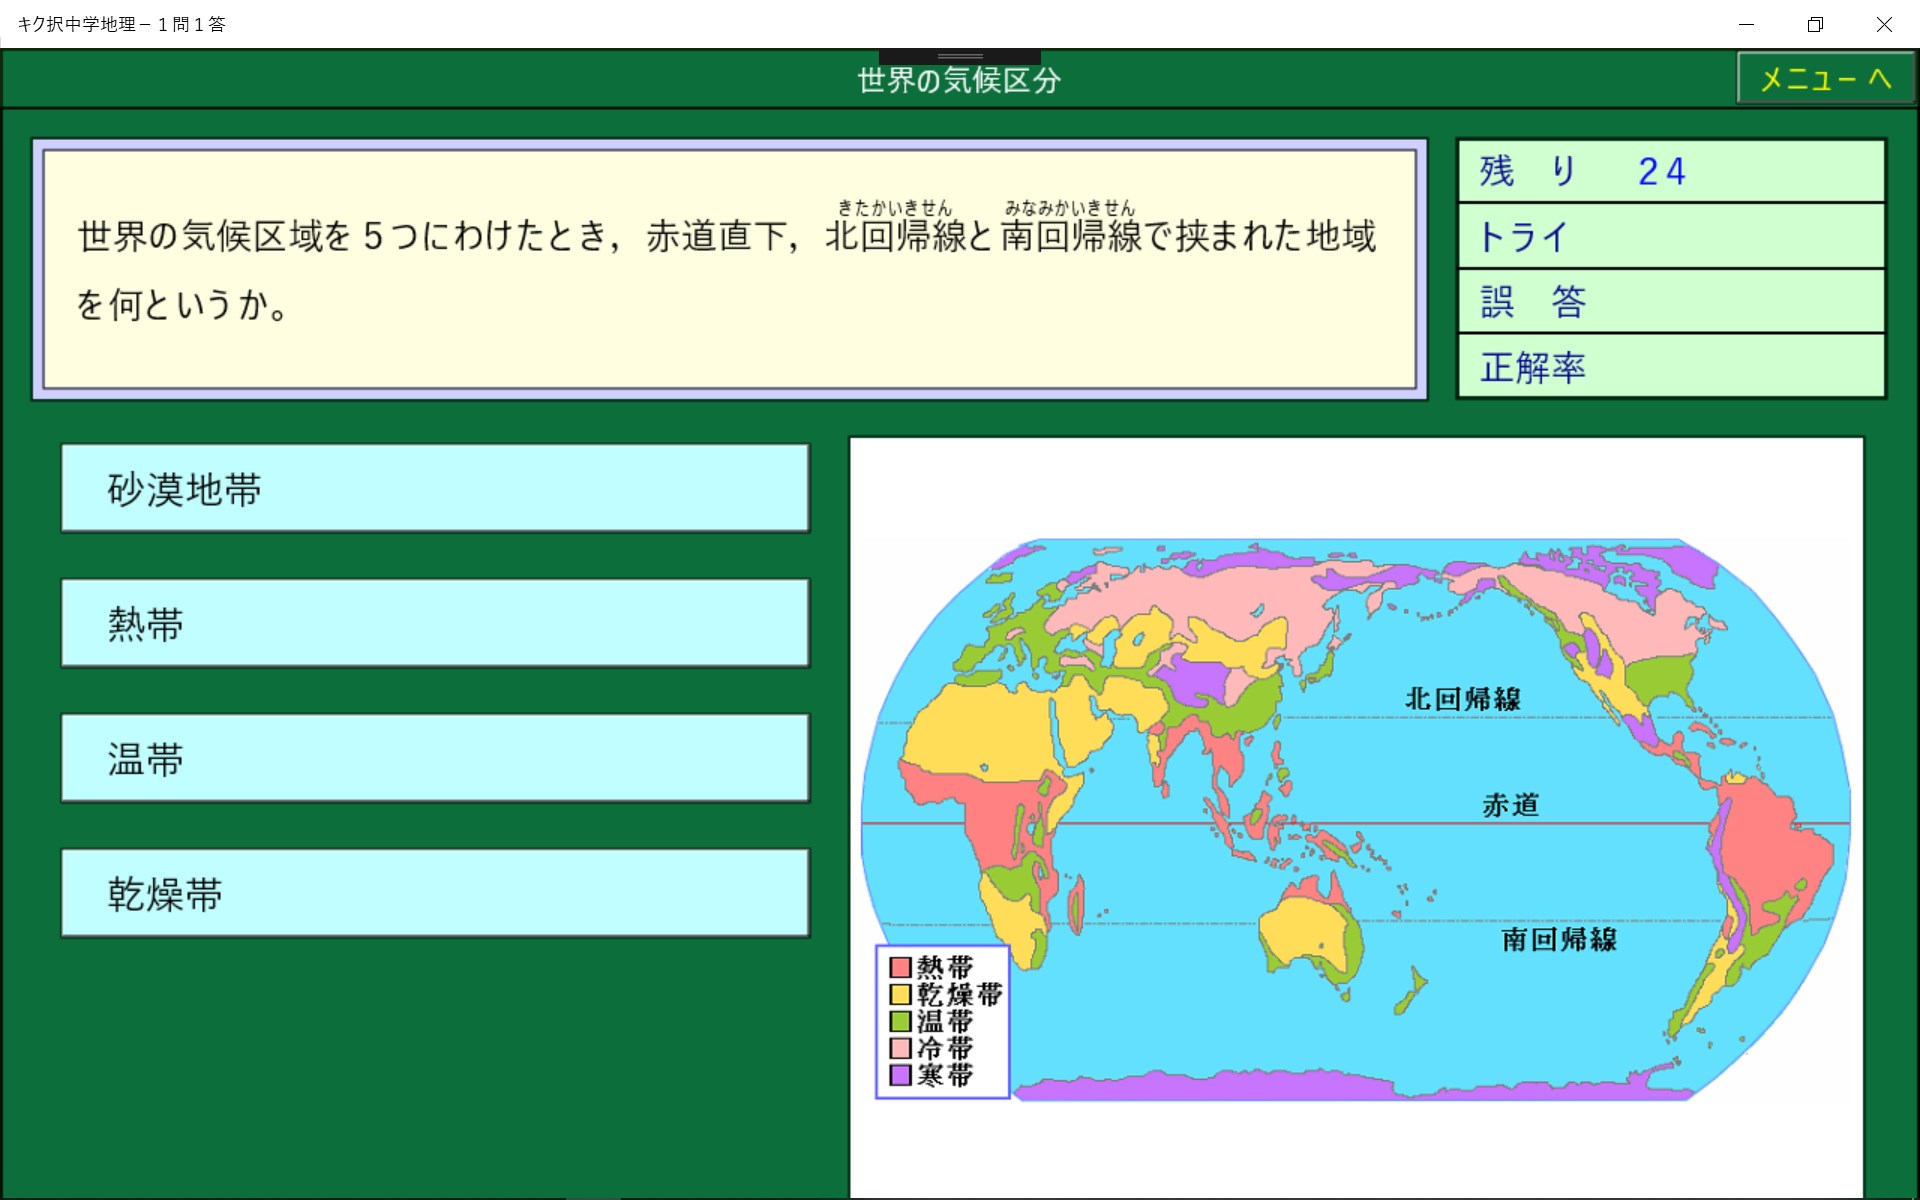Click the red 熱帯 legend swatch
The height and width of the screenshot is (1200, 1920).
click(900, 967)
